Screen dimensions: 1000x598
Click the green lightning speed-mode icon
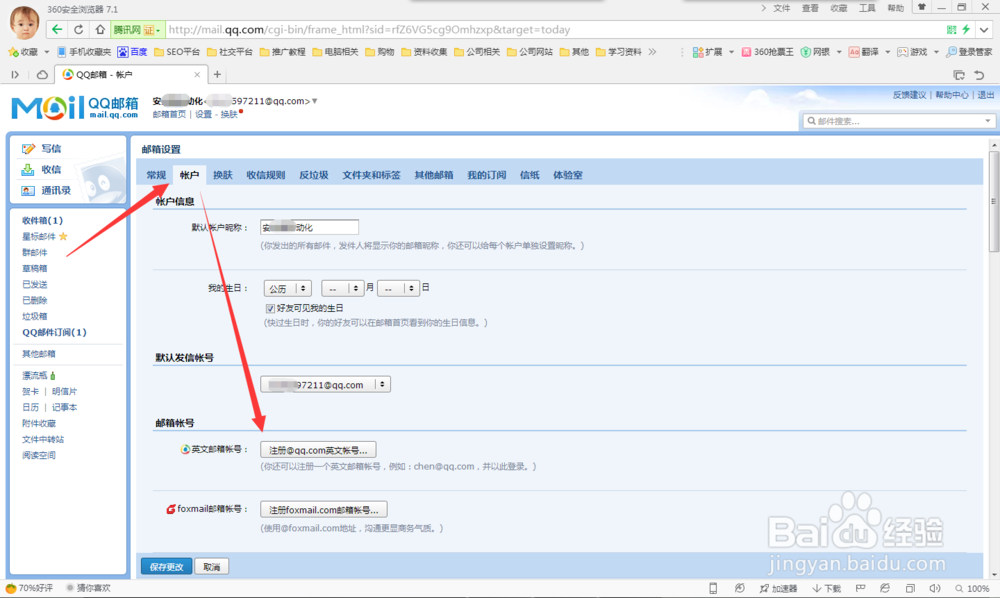[x=966, y=29]
